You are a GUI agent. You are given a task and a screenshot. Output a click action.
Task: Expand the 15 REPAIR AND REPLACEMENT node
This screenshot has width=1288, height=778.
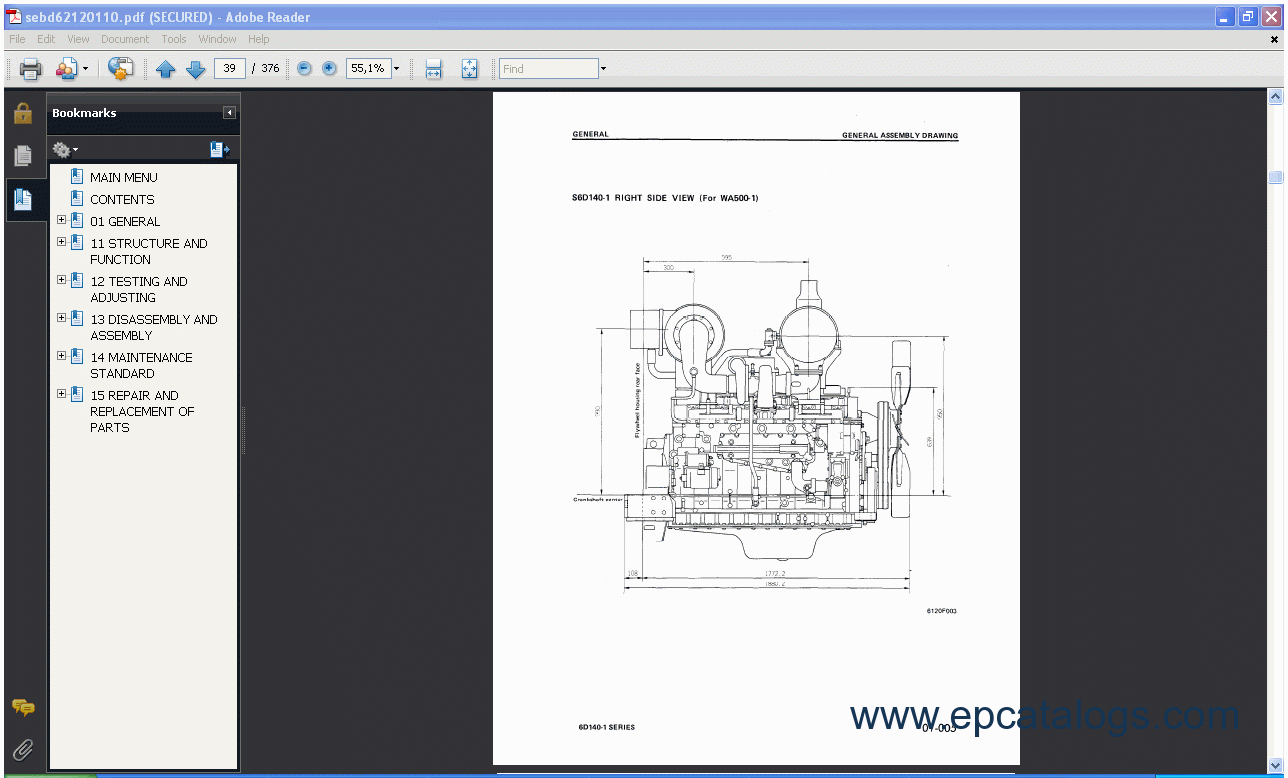(61, 394)
